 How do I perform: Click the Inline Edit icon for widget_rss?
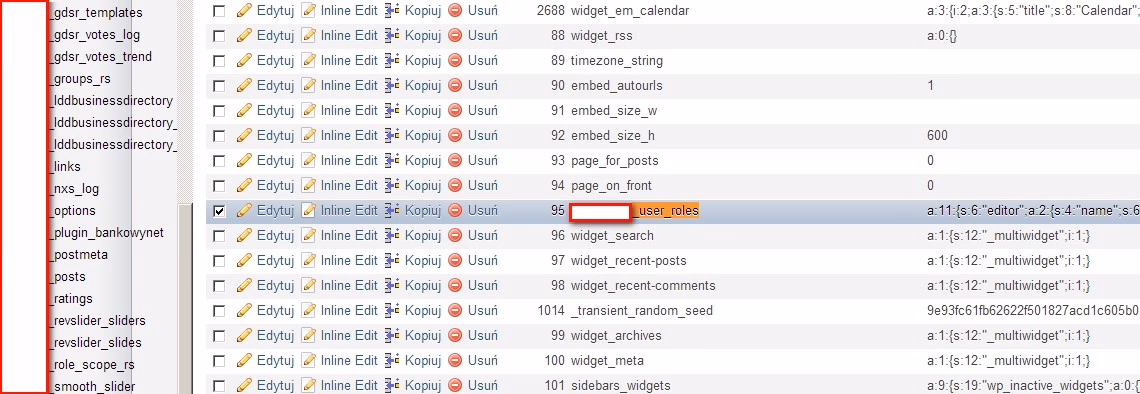309,36
